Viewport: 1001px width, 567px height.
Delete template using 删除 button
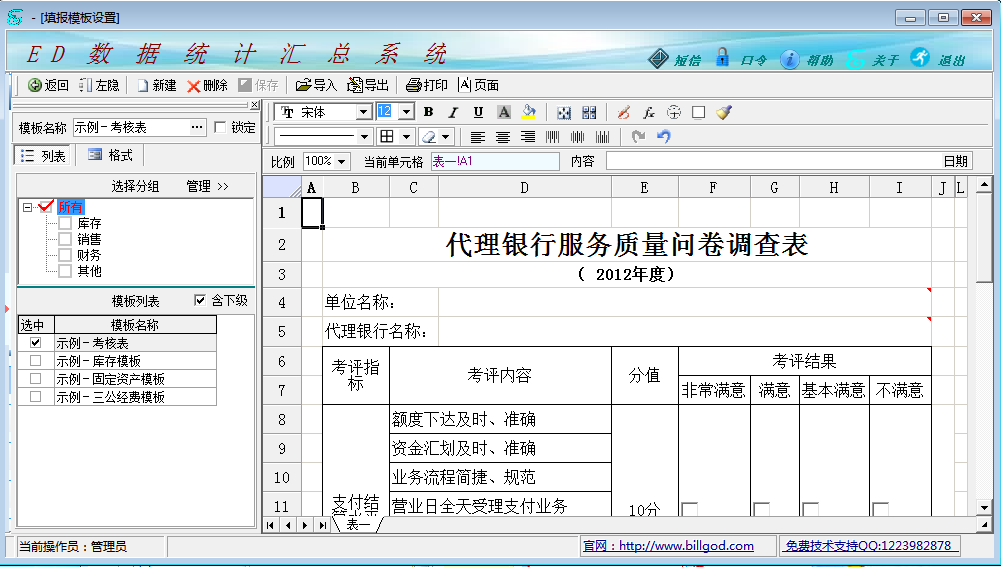207,85
